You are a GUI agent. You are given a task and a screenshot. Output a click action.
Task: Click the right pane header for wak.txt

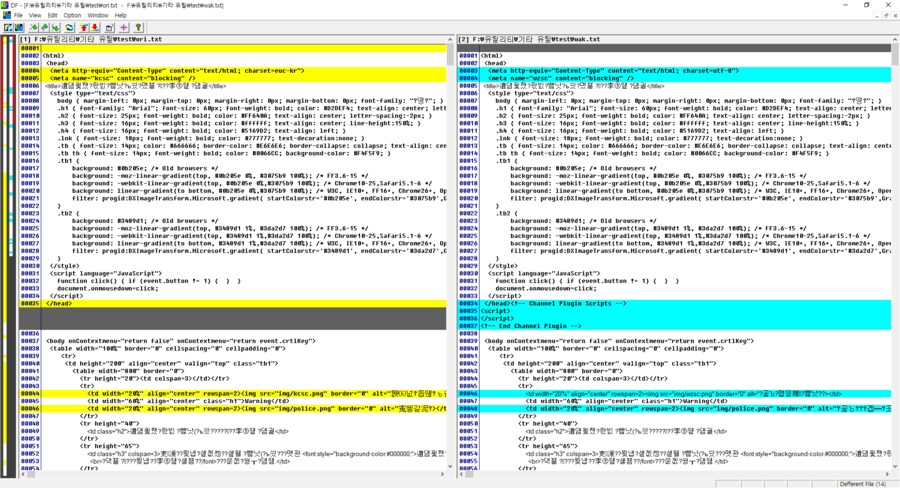(674, 40)
